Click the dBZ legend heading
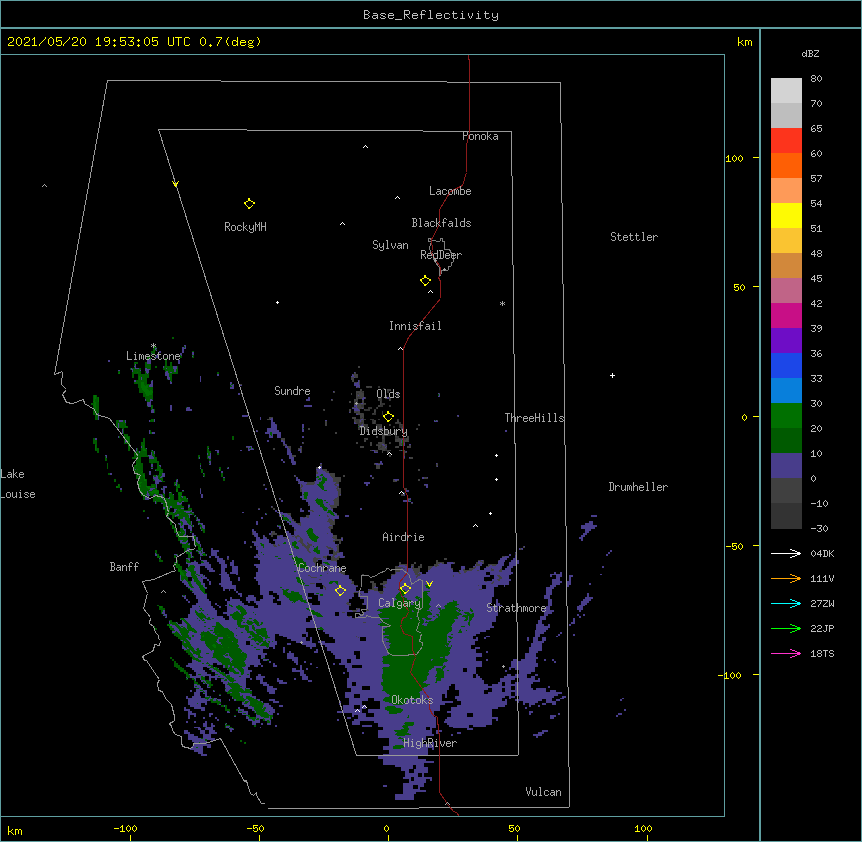The height and width of the screenshot is (842, 862). [810, 54]
